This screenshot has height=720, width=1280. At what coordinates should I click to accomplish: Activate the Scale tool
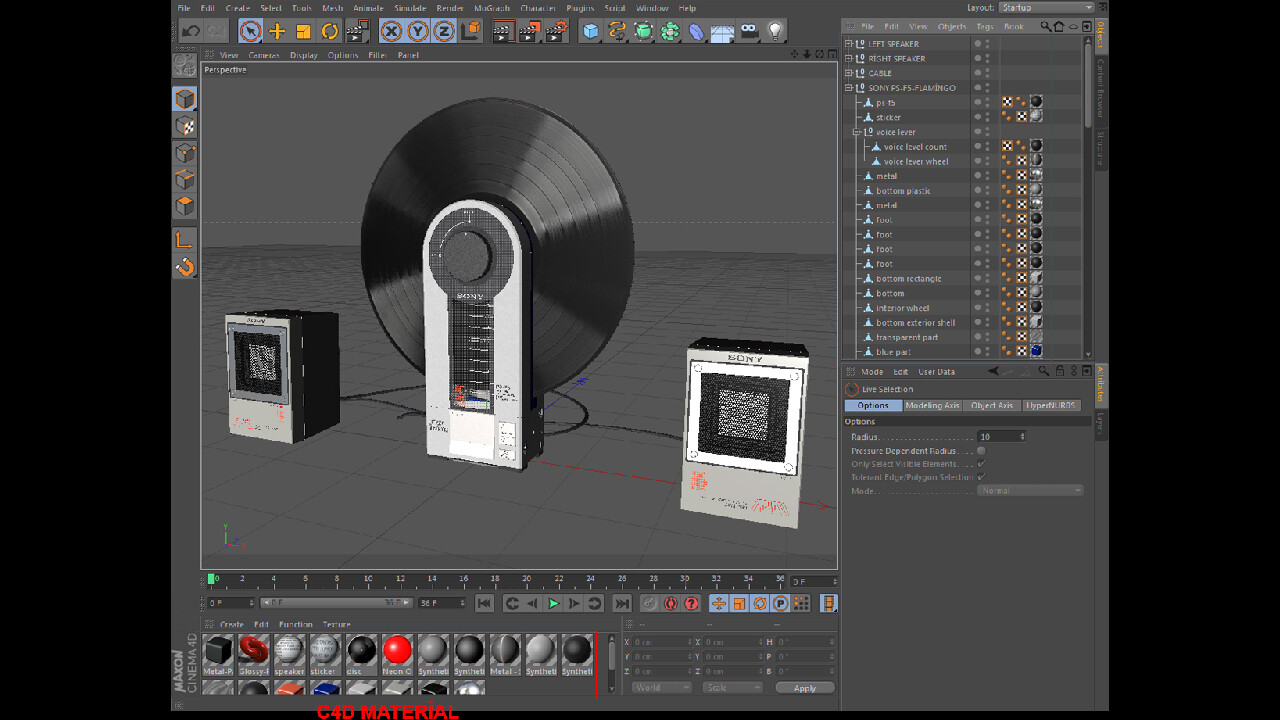coord(302,31)
